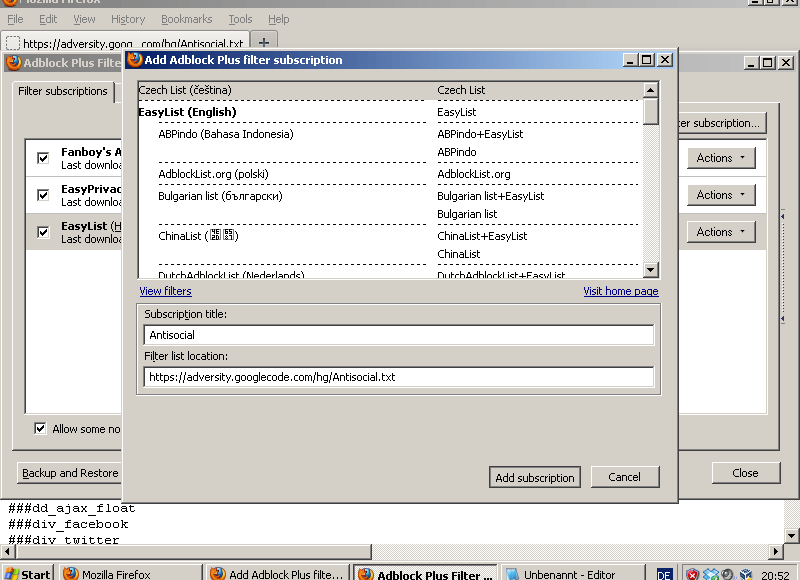800x580 pixels.
Task: Open the View menu
Action: [84, 19]
